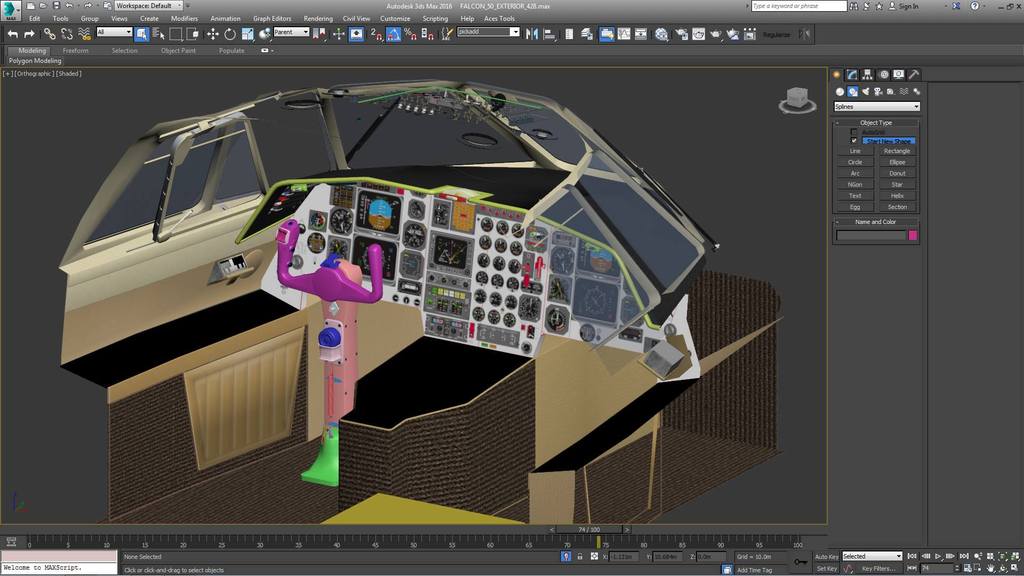Activate the Rotate tool in toolbar
The height and width of the screenshot is (576, 1024).
click(x=230, y=34)
